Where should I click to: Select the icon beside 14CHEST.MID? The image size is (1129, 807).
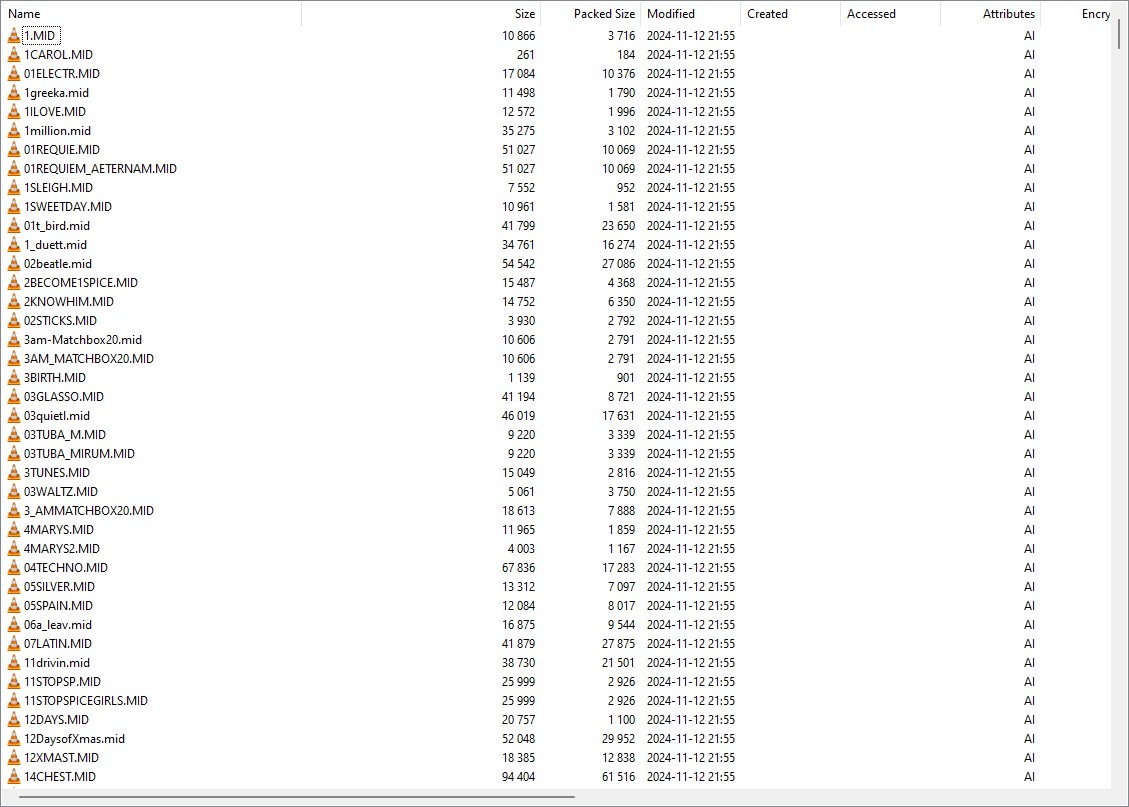point(14,777)
